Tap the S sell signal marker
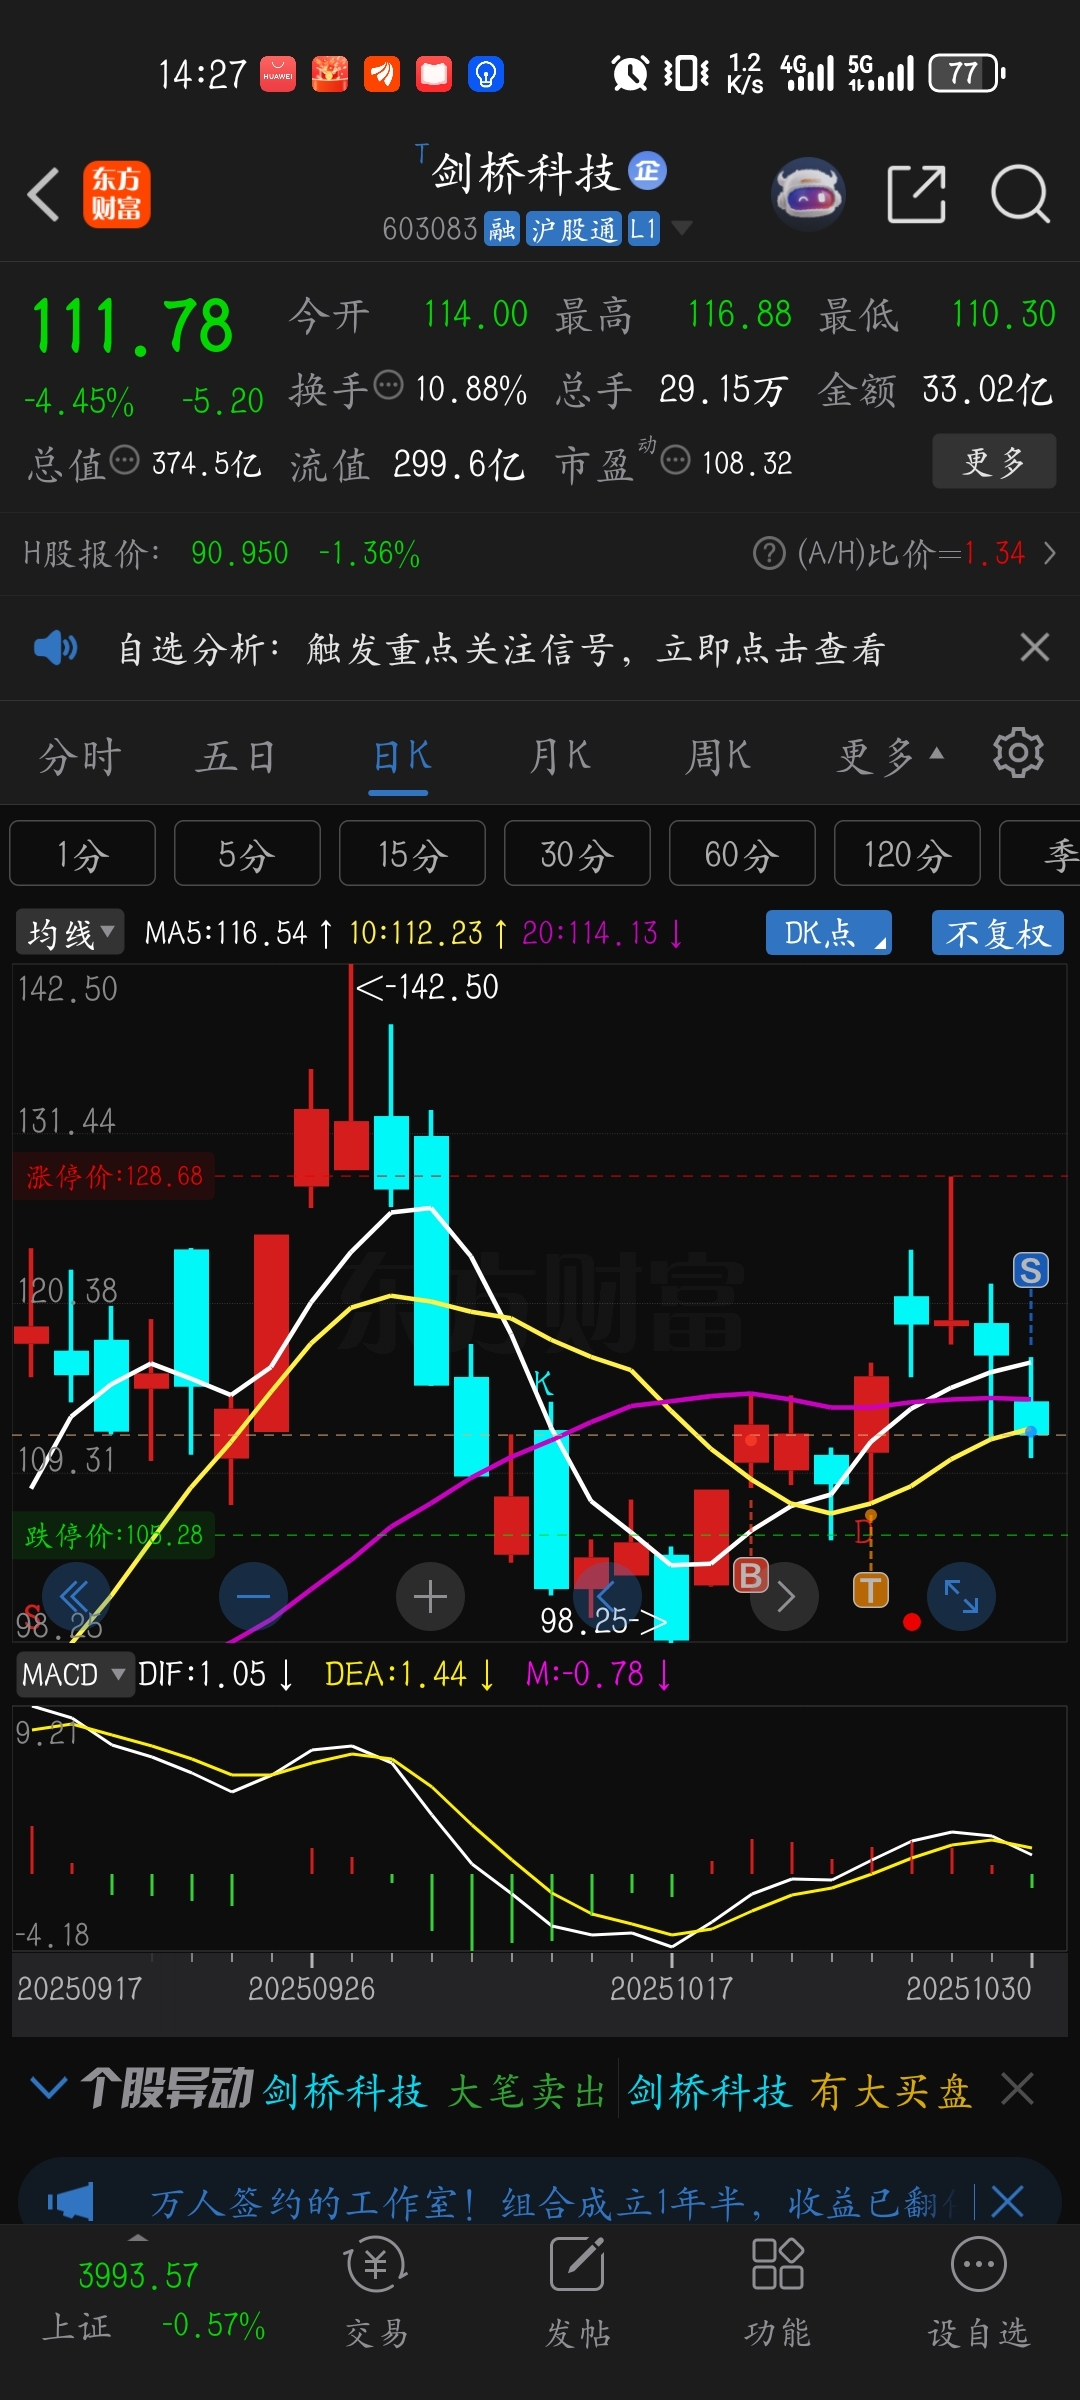 point(1031,1270)
